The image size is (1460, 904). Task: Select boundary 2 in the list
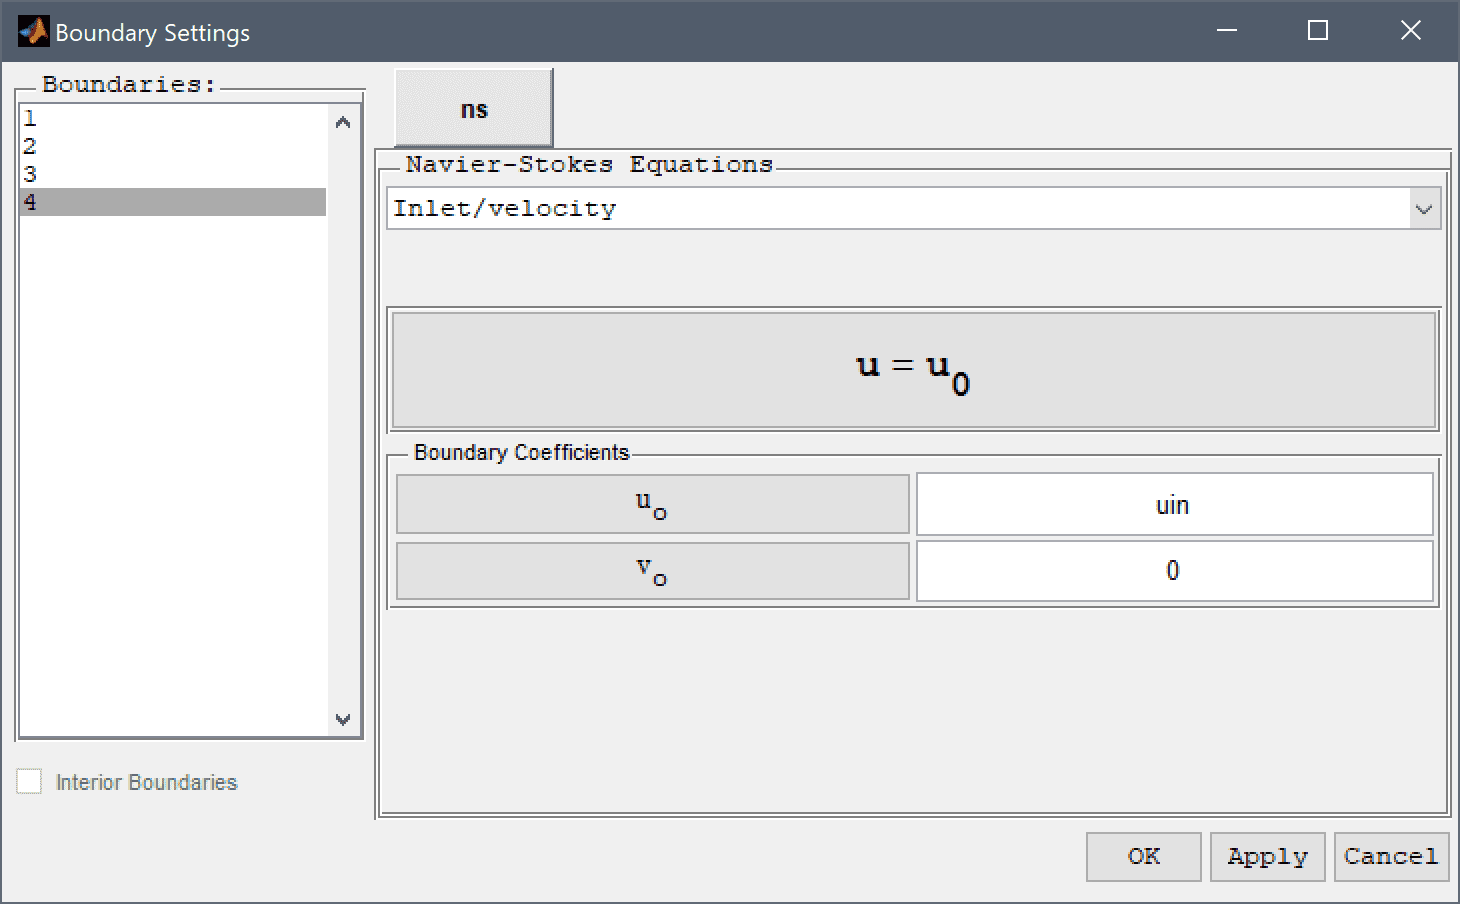click(x=173, y=146)
